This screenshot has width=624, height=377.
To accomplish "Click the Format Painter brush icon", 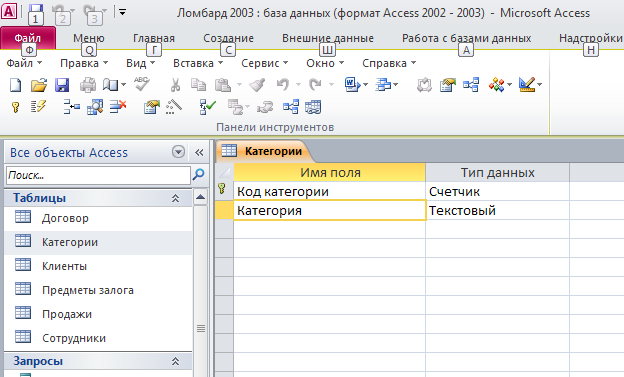I will [x=257, y=85].
